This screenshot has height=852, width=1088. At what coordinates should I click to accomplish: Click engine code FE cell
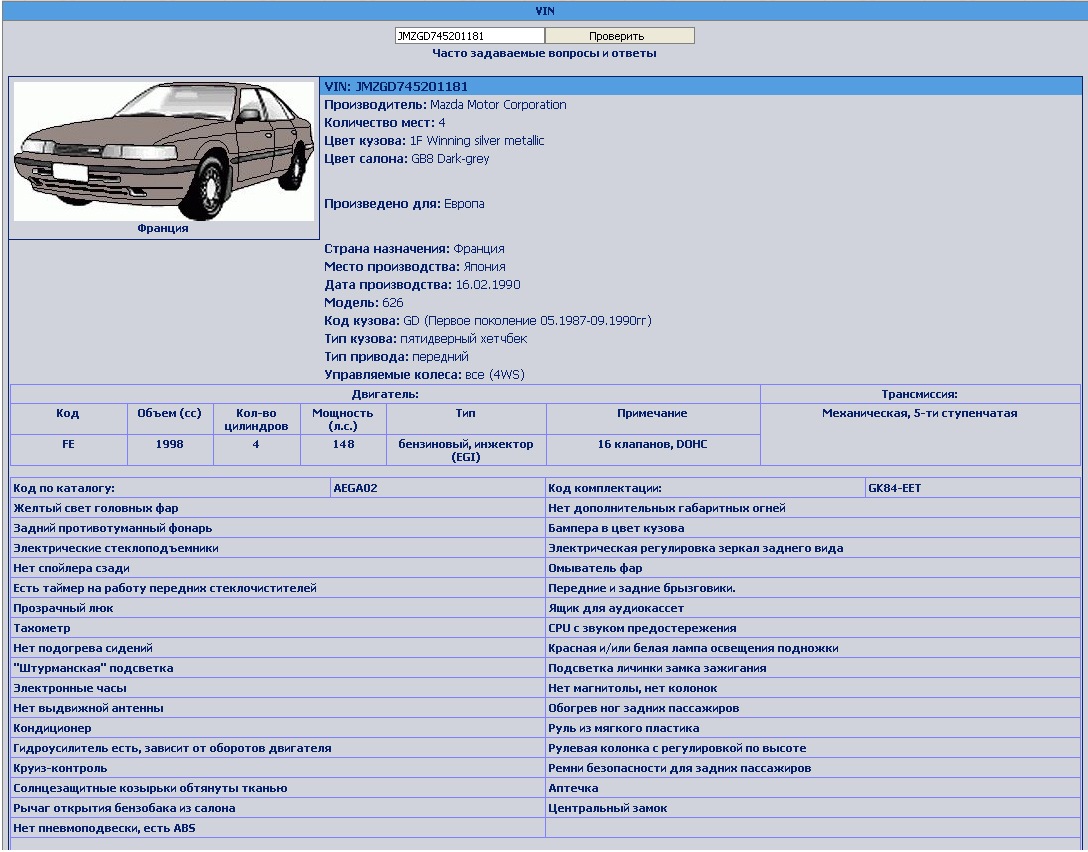[68, 450]
